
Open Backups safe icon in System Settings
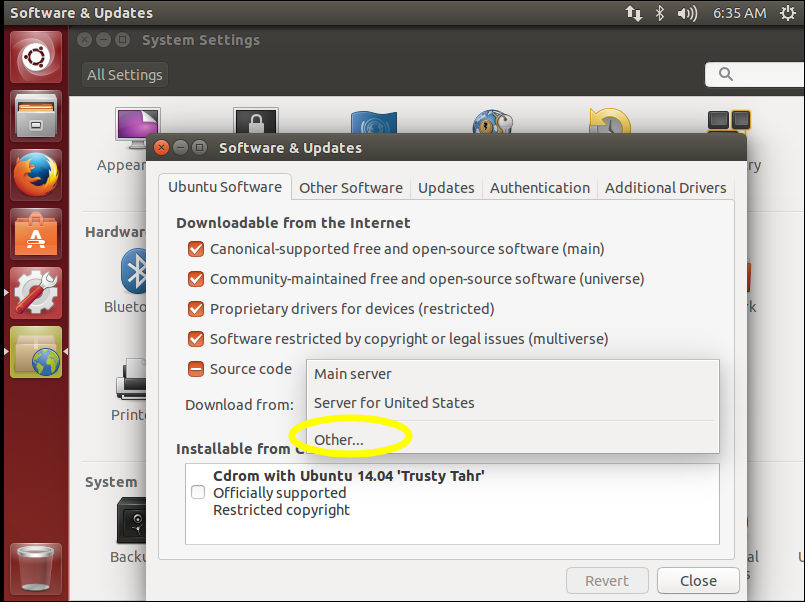(131, 520)
